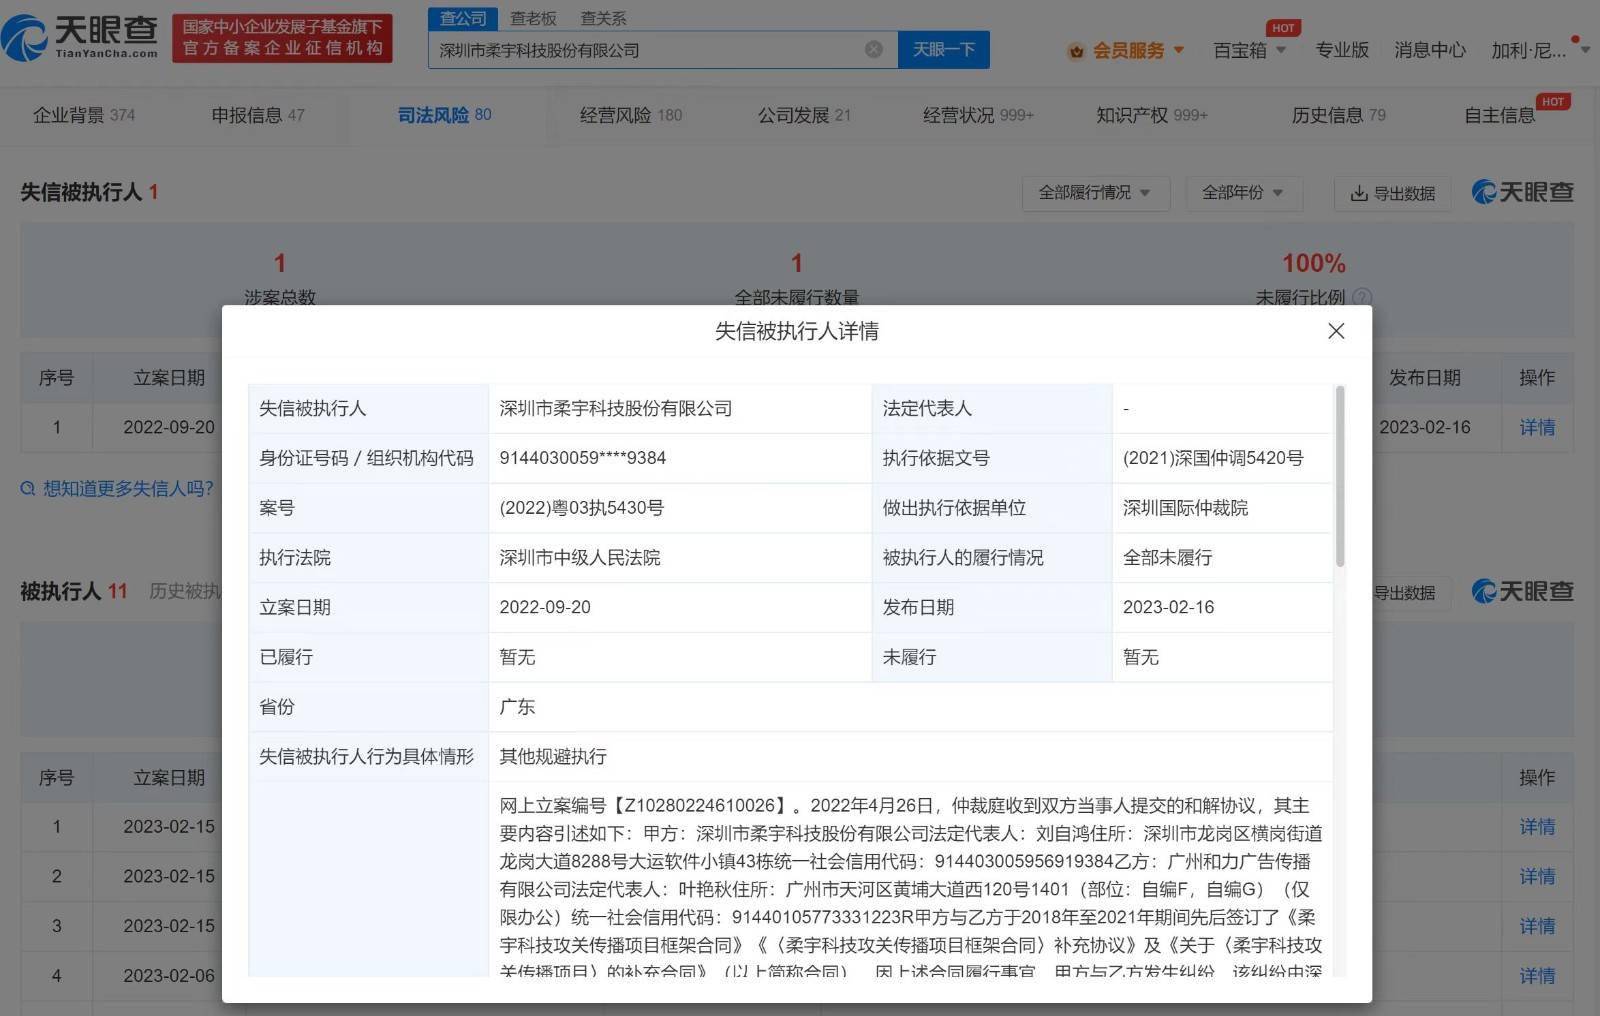
Task: Close the 失信被执行人详情 dialog
Action: (x=1336, y=331)
